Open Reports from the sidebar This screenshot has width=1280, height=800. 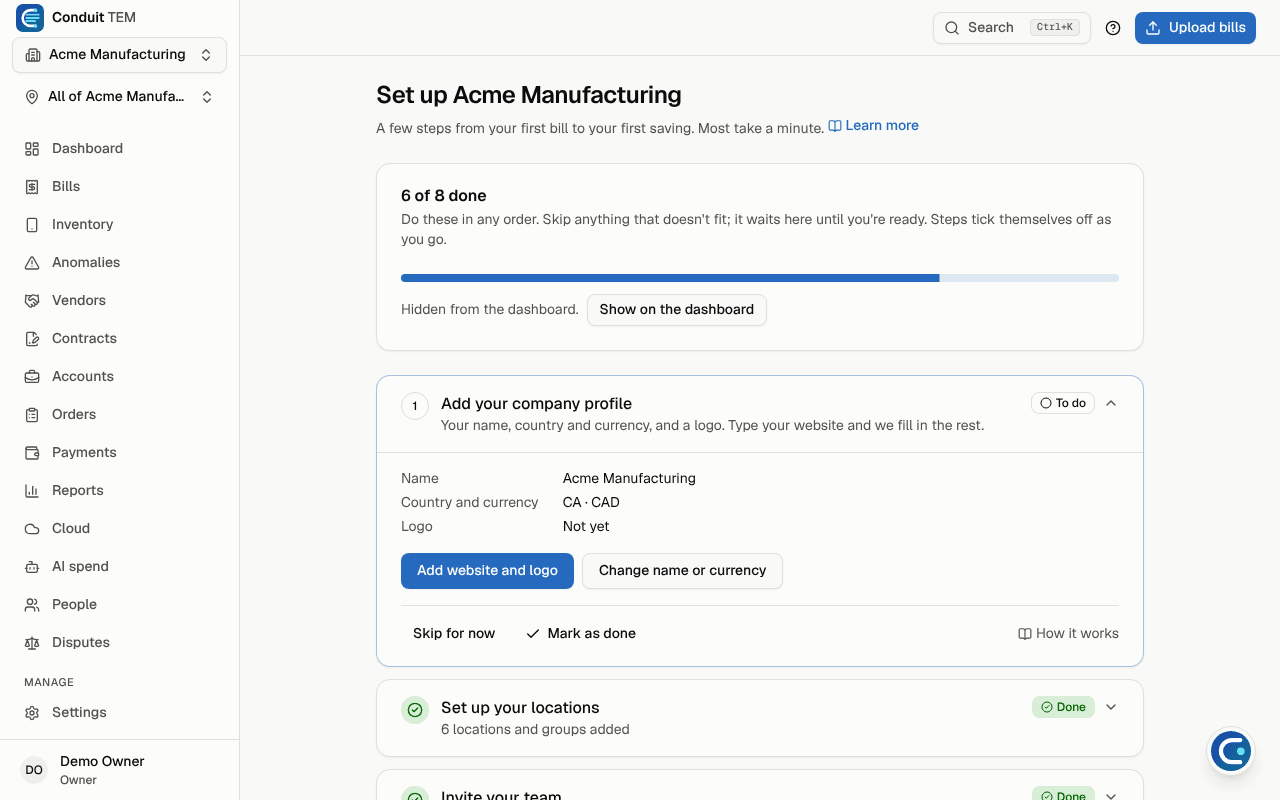(x=119, y=490)
